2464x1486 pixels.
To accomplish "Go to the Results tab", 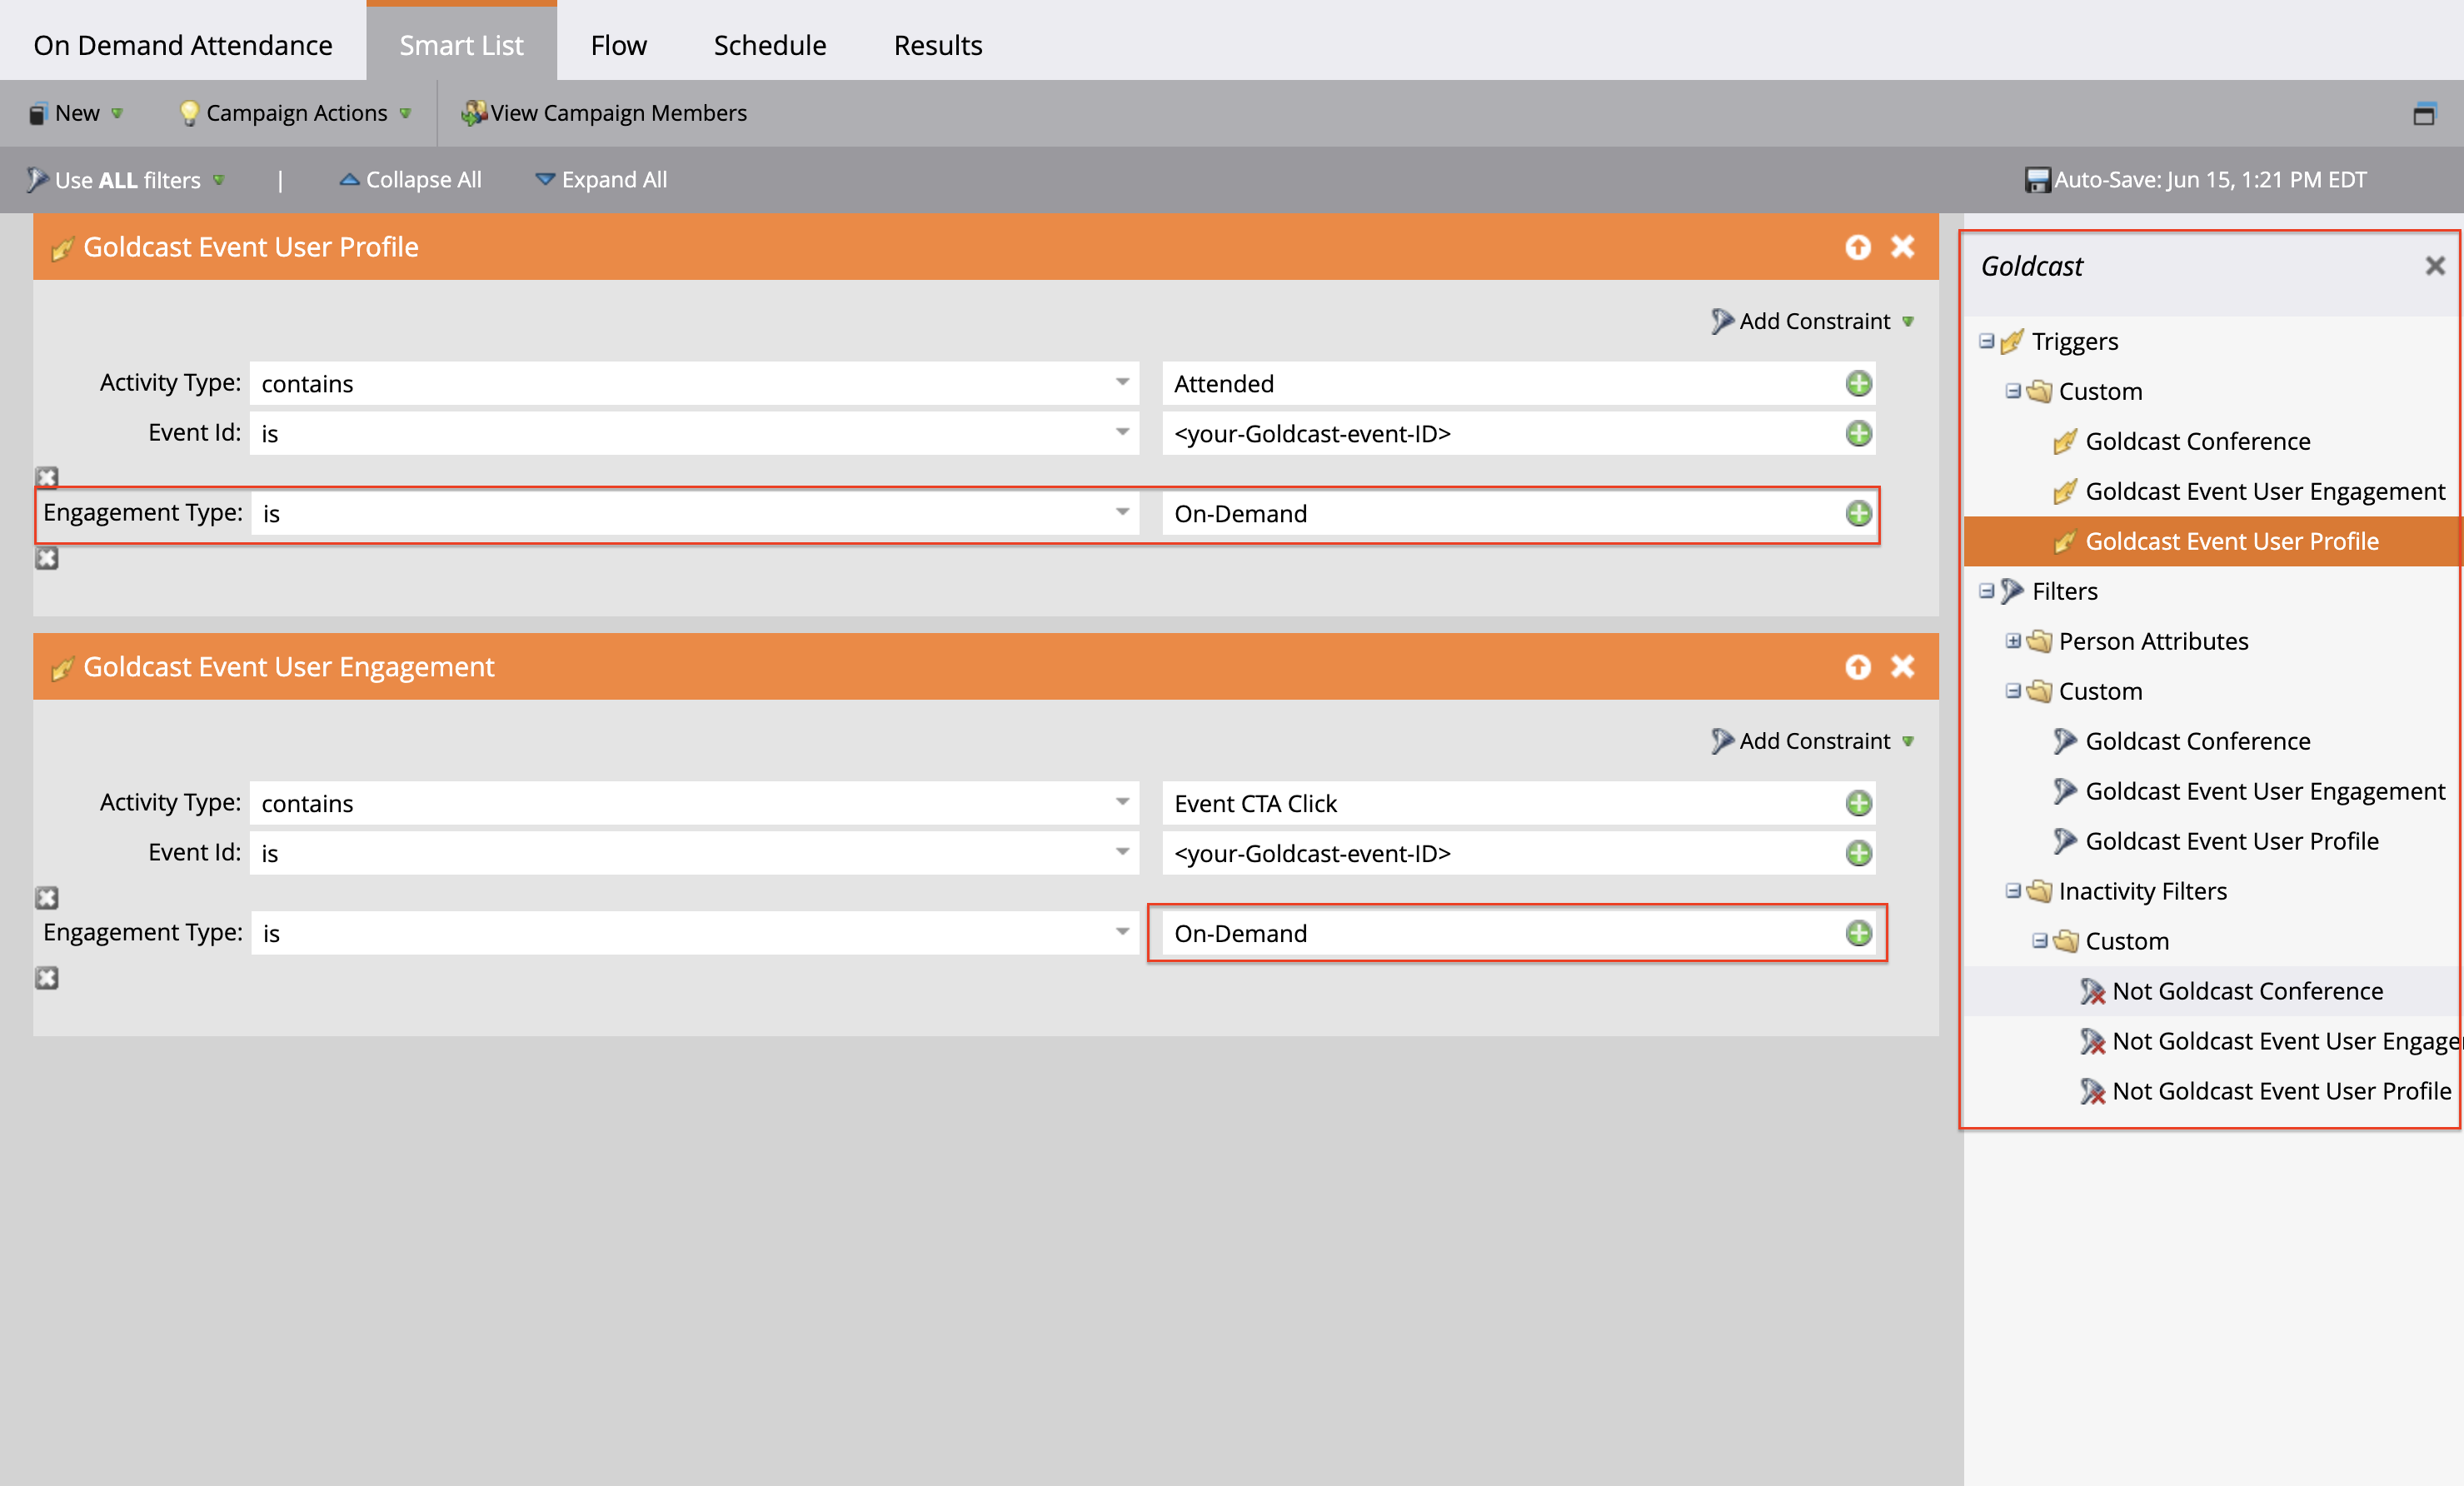I will click(x=937, y=45).
